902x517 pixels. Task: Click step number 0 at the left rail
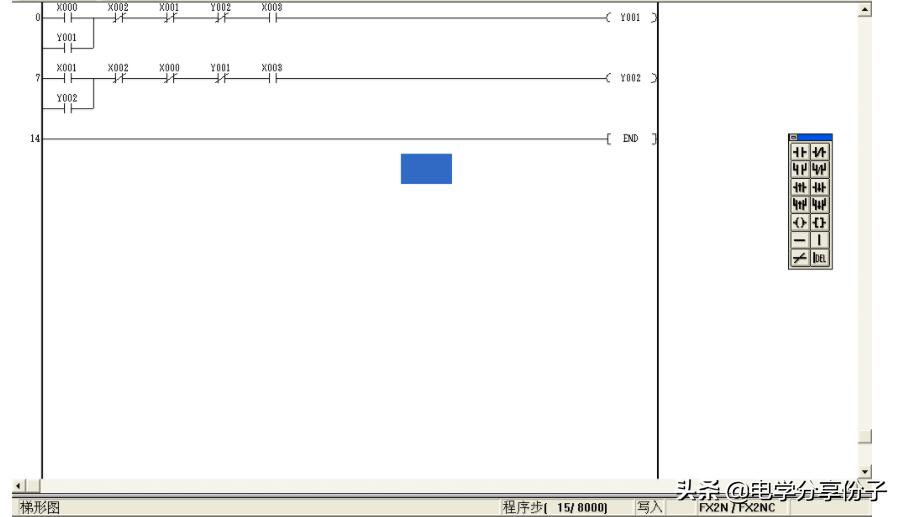pyautogui.click(x=38, y=18)
